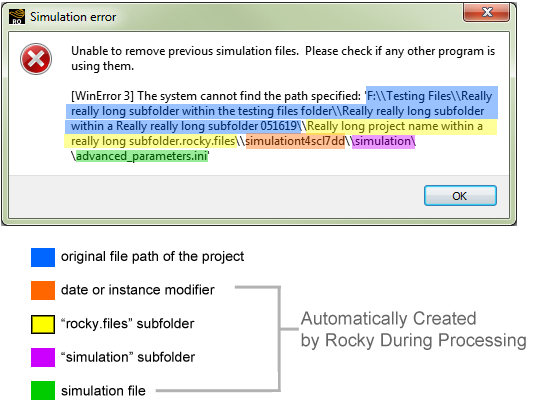536x420 pixels.
Task: Click the green legend swatch
Action: [43, 391]
